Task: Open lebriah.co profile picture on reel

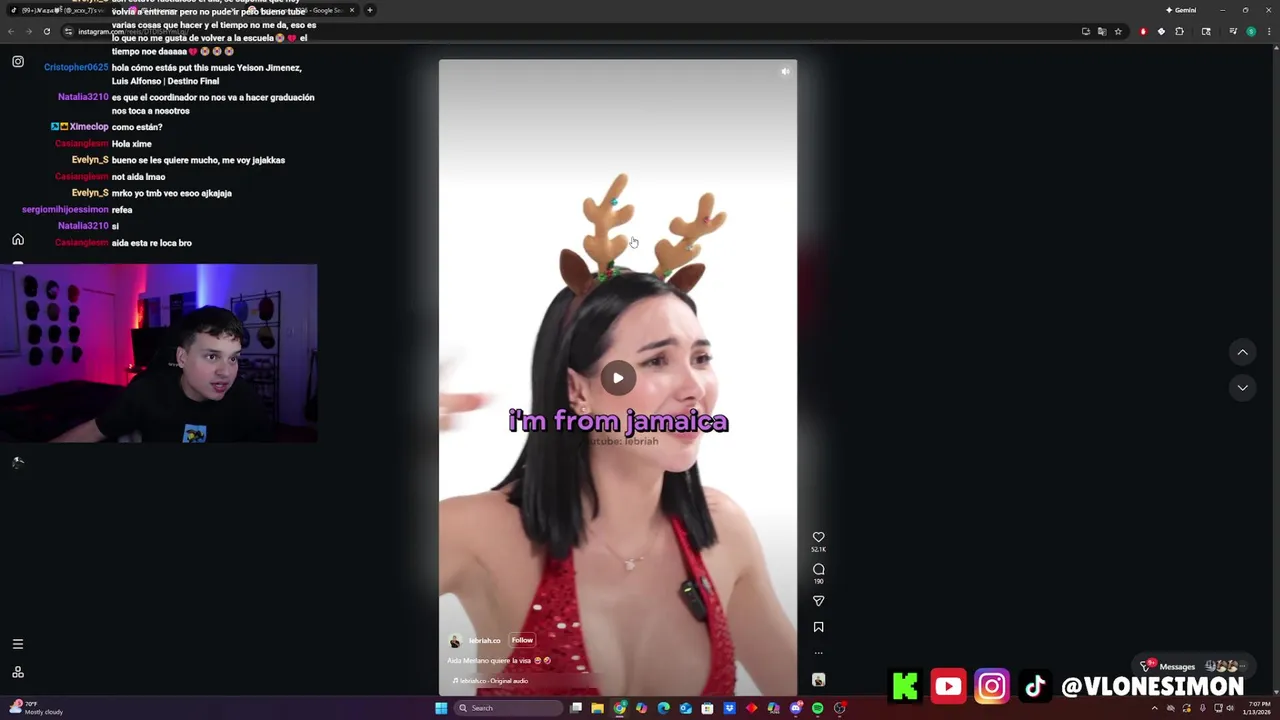Action: pos(455,641)
